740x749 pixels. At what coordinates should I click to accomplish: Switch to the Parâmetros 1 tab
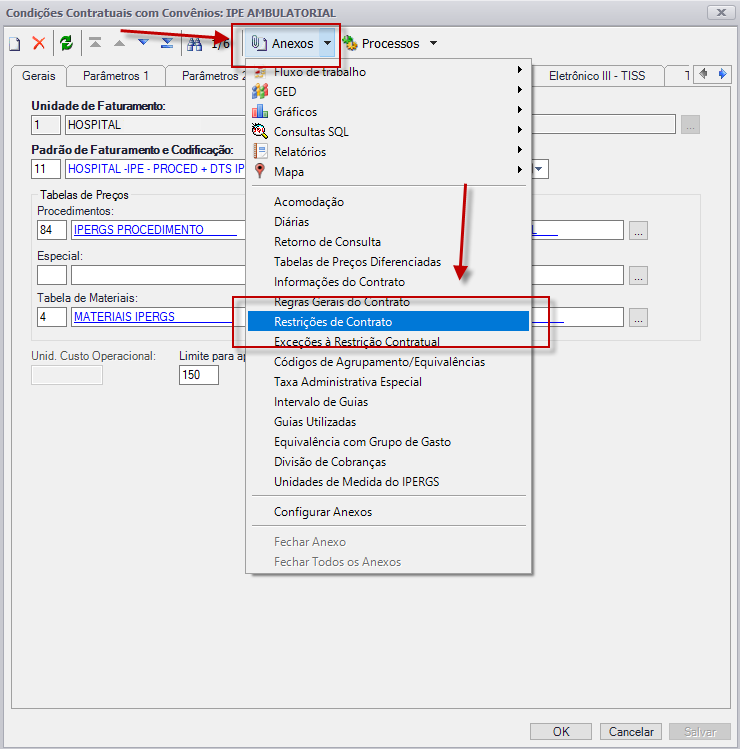116,76
